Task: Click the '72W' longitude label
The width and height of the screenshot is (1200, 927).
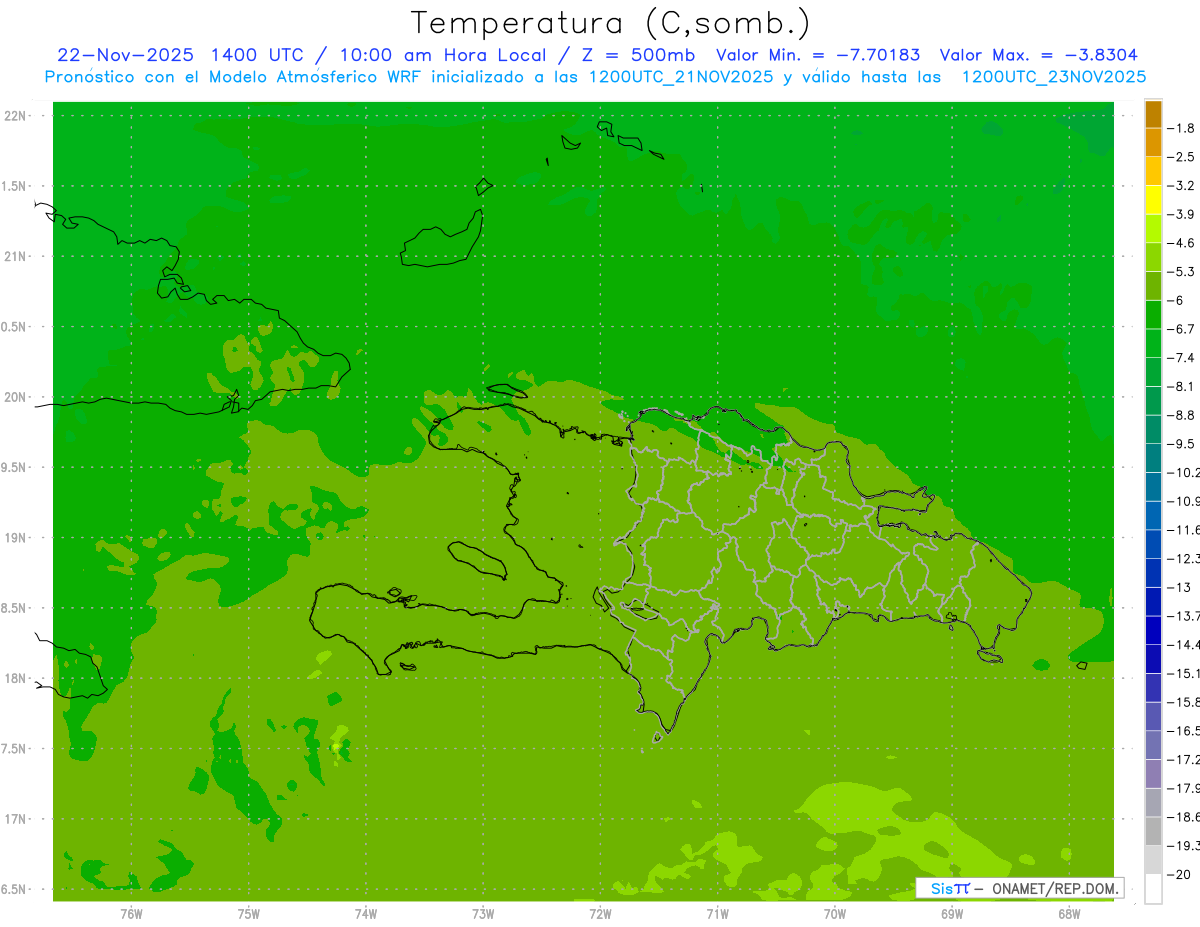Action: (x=600, y=914)
